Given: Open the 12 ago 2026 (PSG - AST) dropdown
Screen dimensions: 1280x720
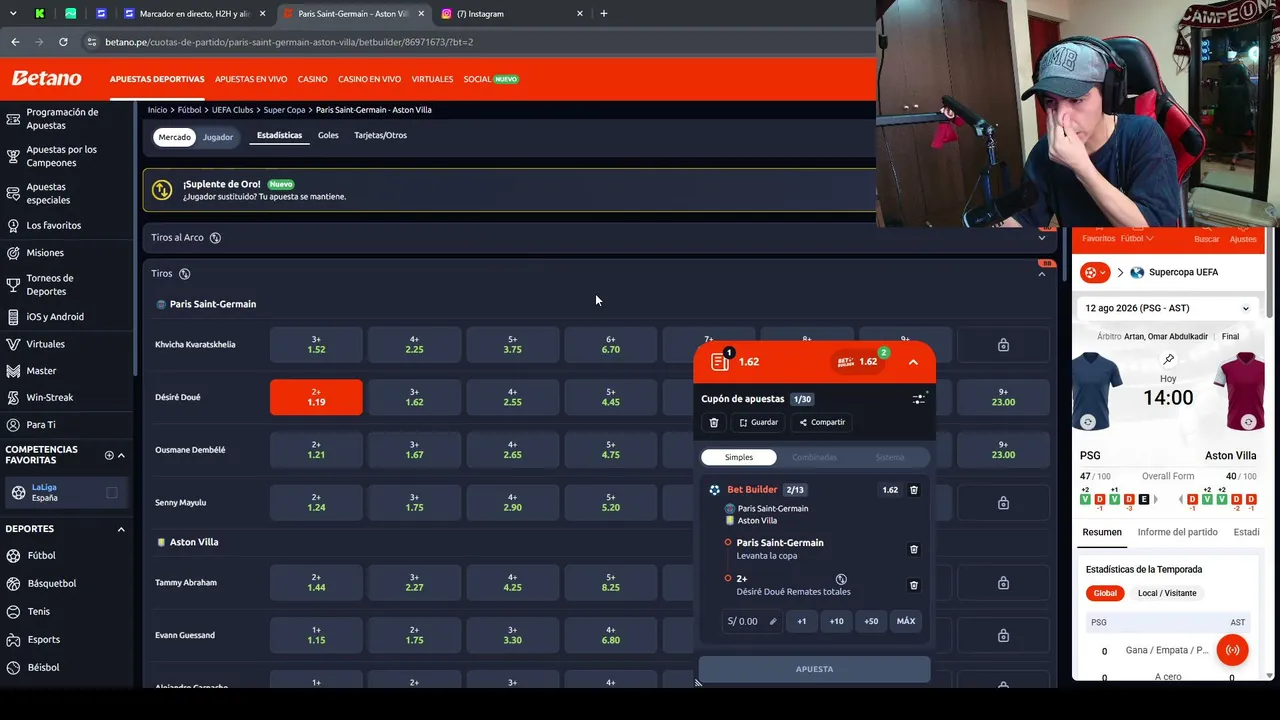Looking at the screenshot, I should click(1167, 308).
